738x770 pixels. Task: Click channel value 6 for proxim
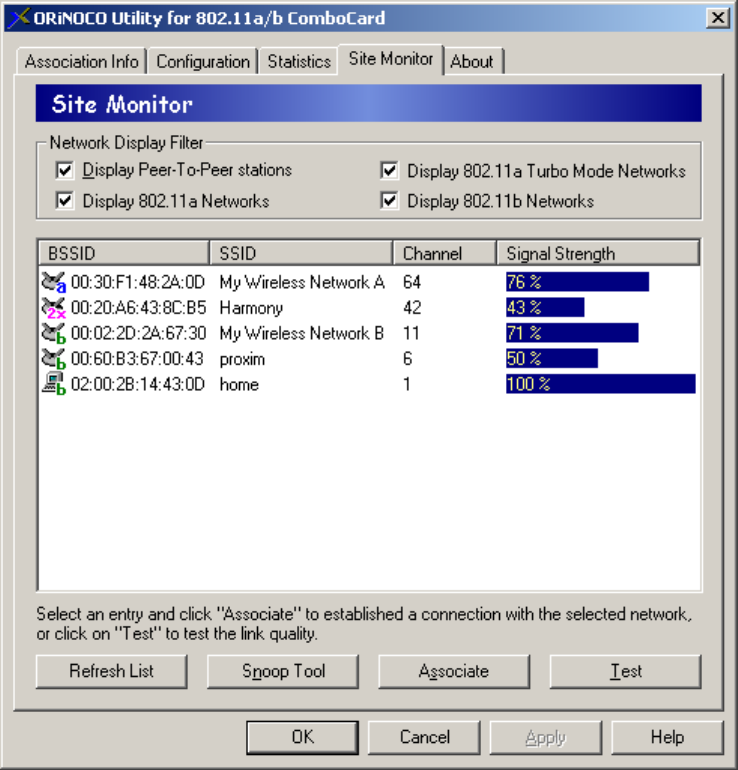408,359
